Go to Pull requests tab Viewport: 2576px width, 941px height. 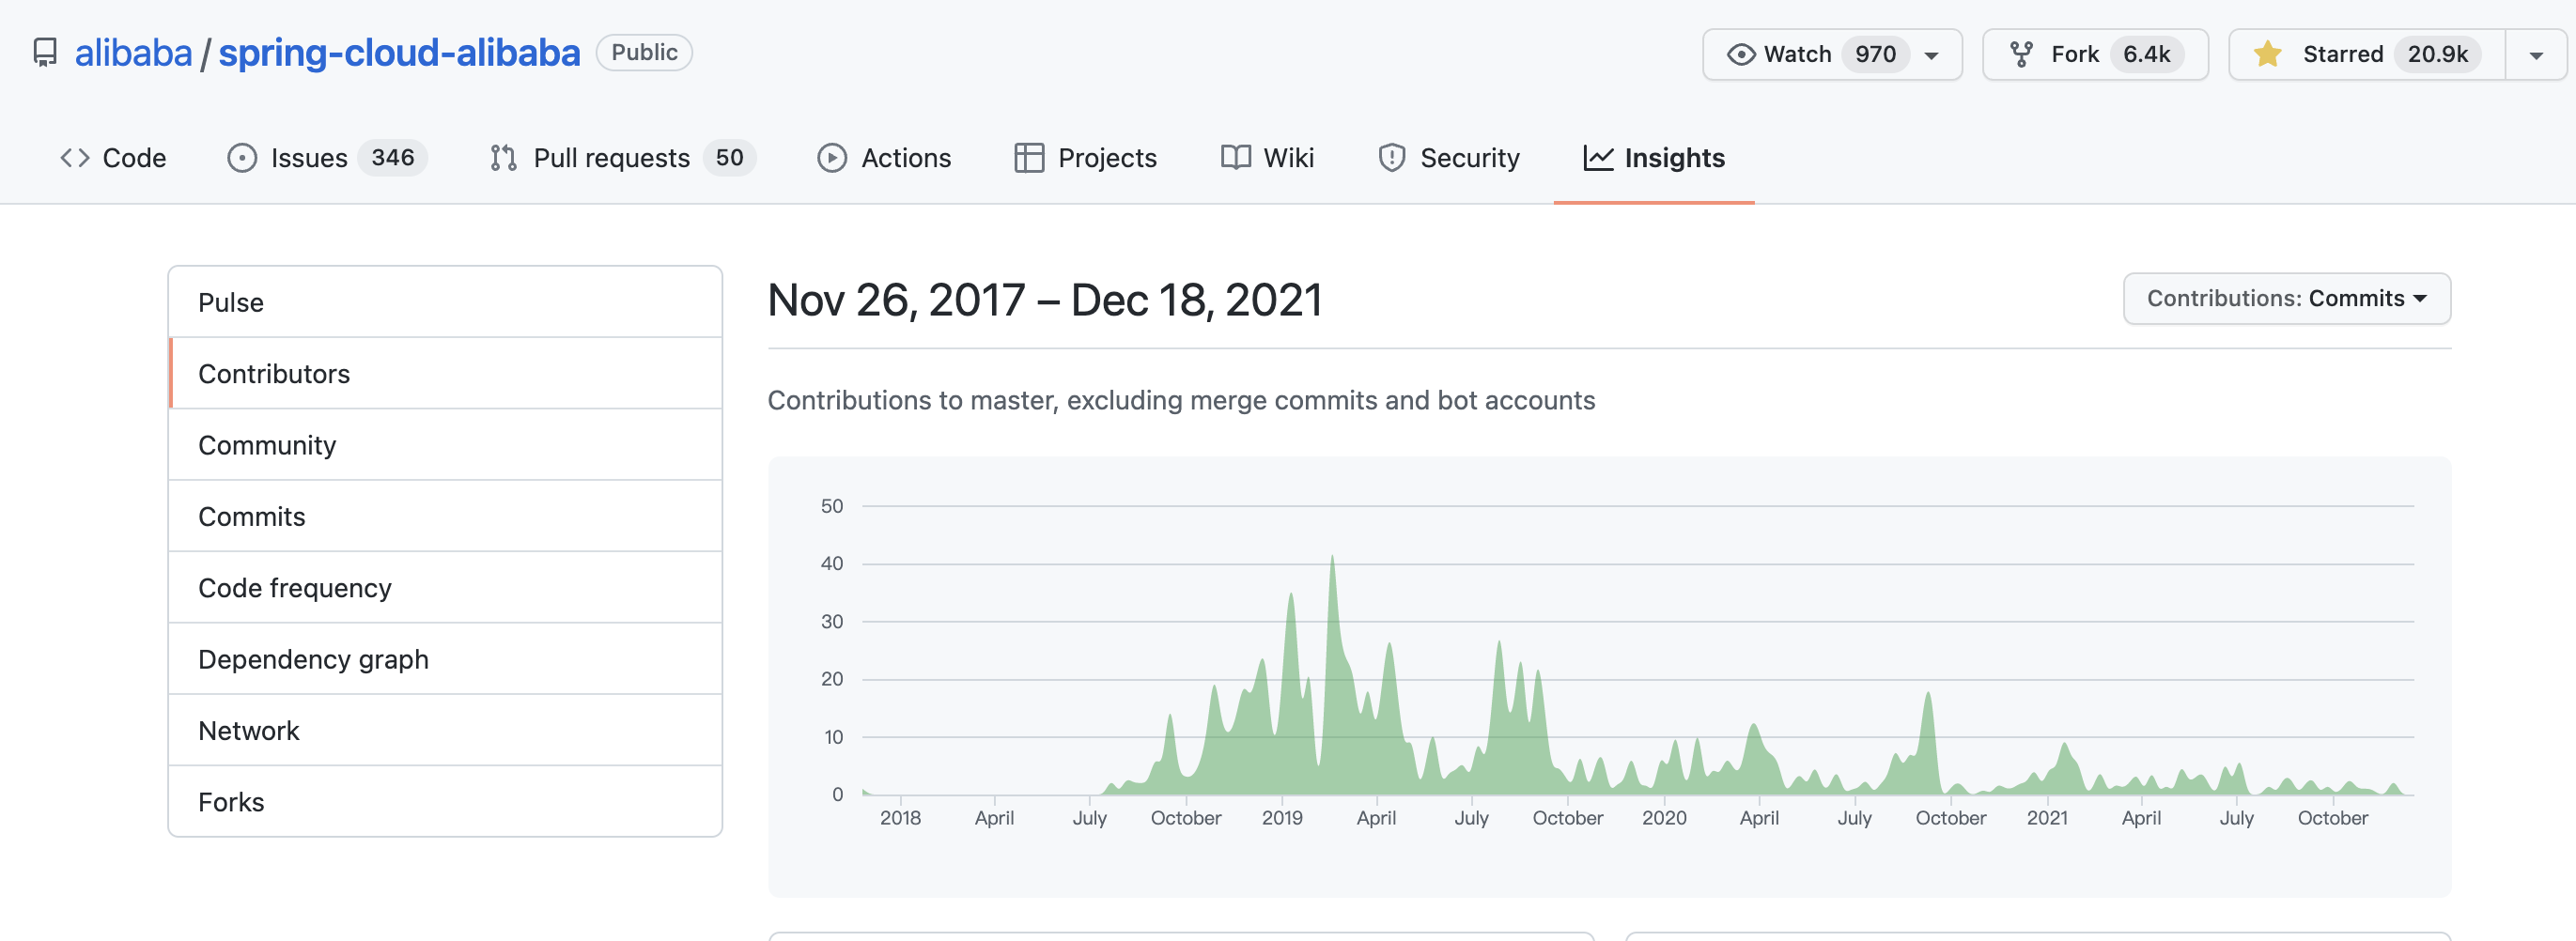coord(623,158)
